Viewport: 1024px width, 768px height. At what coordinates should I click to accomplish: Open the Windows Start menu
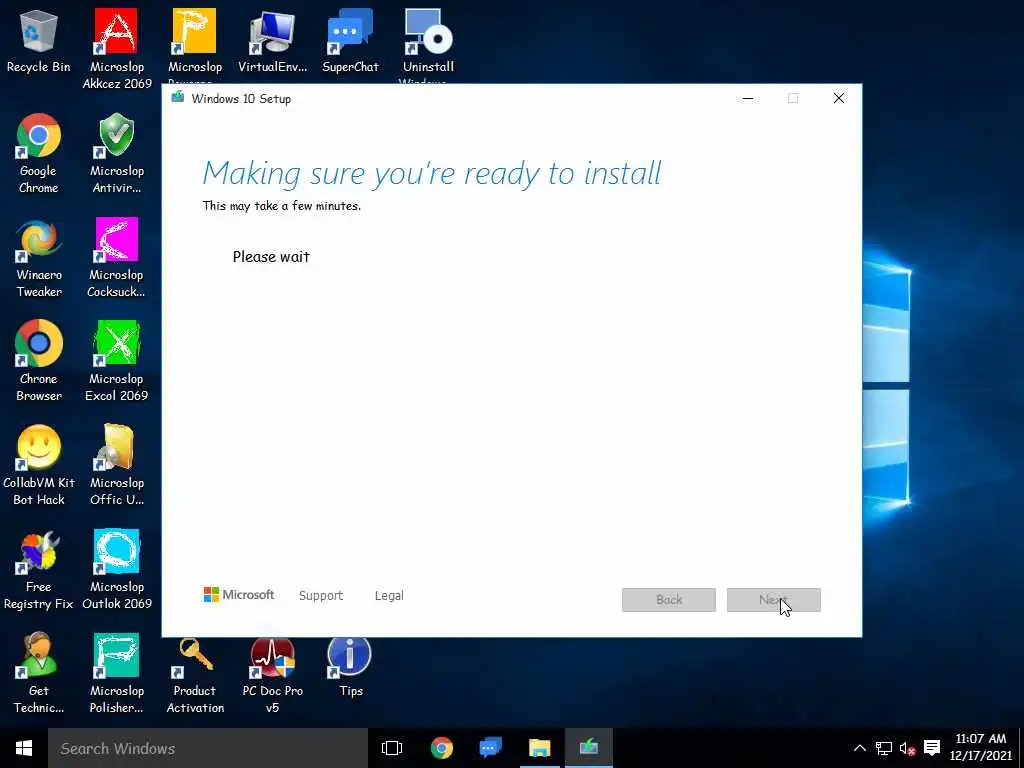click(24, 748)
